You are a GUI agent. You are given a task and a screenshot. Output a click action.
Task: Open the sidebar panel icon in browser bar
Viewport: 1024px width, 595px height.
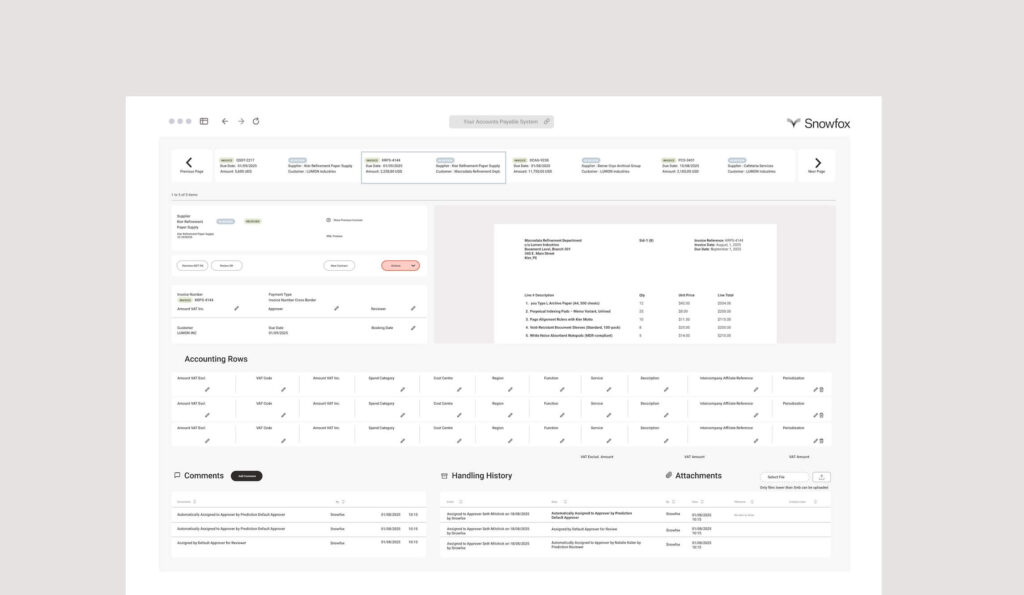pos(204,121)
